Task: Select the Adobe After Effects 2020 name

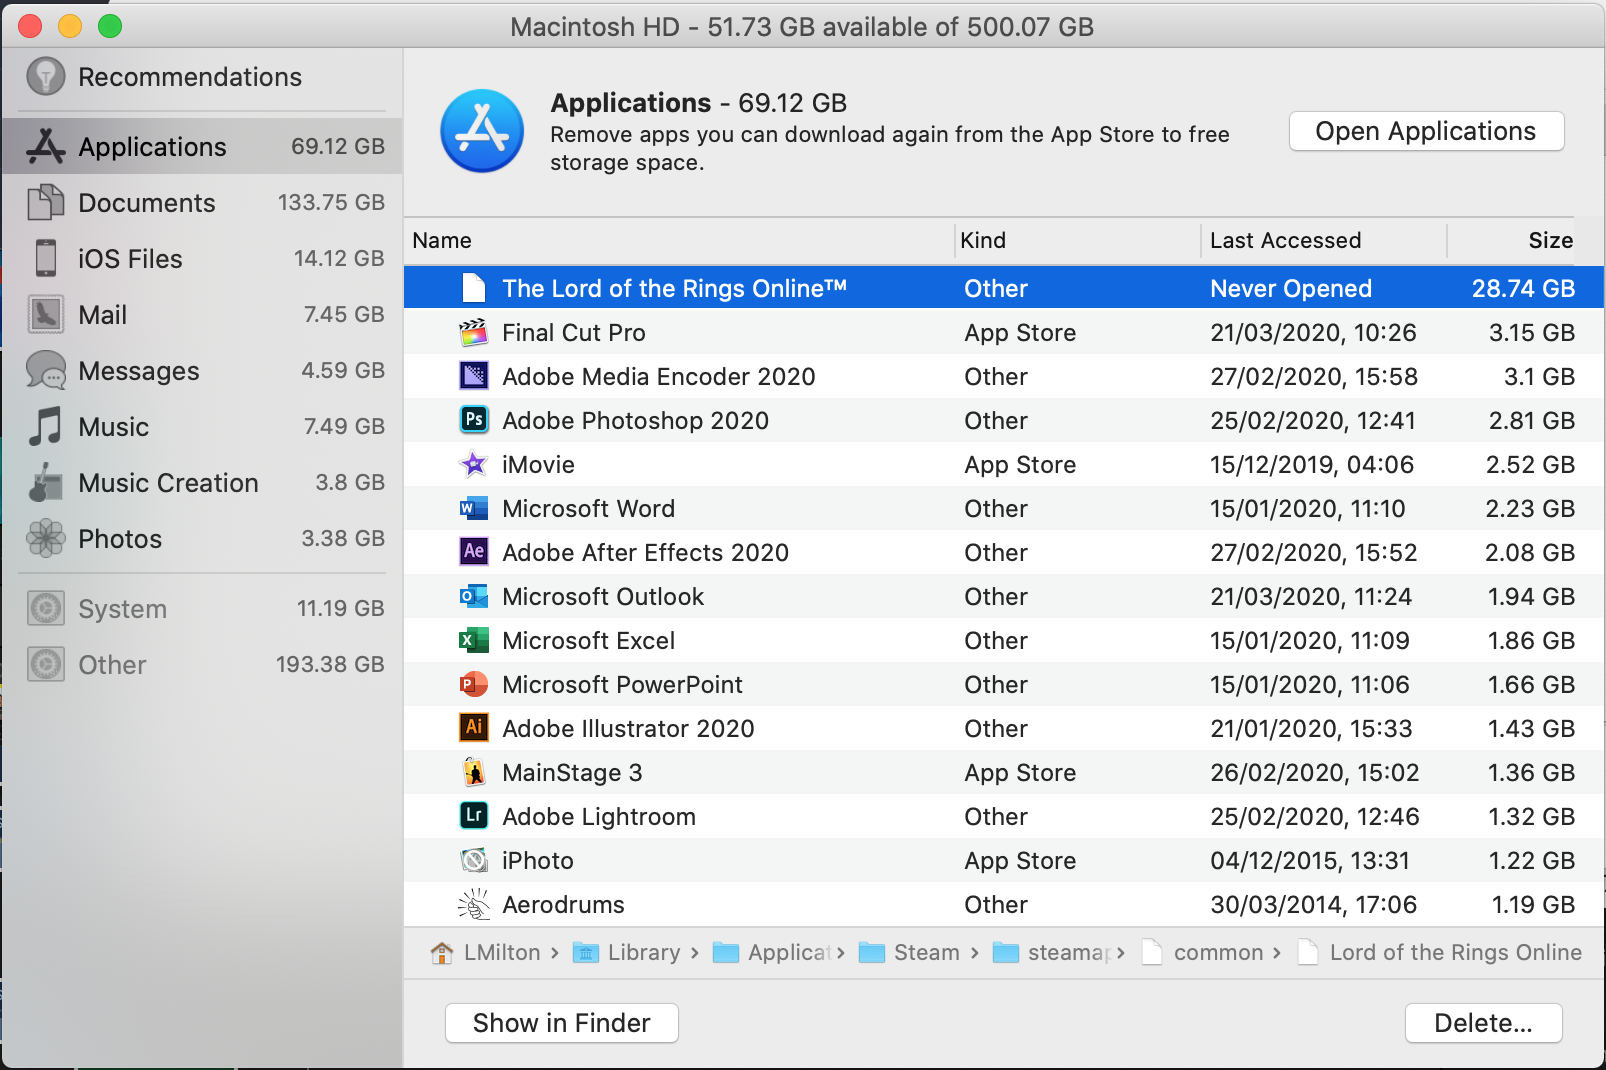Action: pos(645,552)
